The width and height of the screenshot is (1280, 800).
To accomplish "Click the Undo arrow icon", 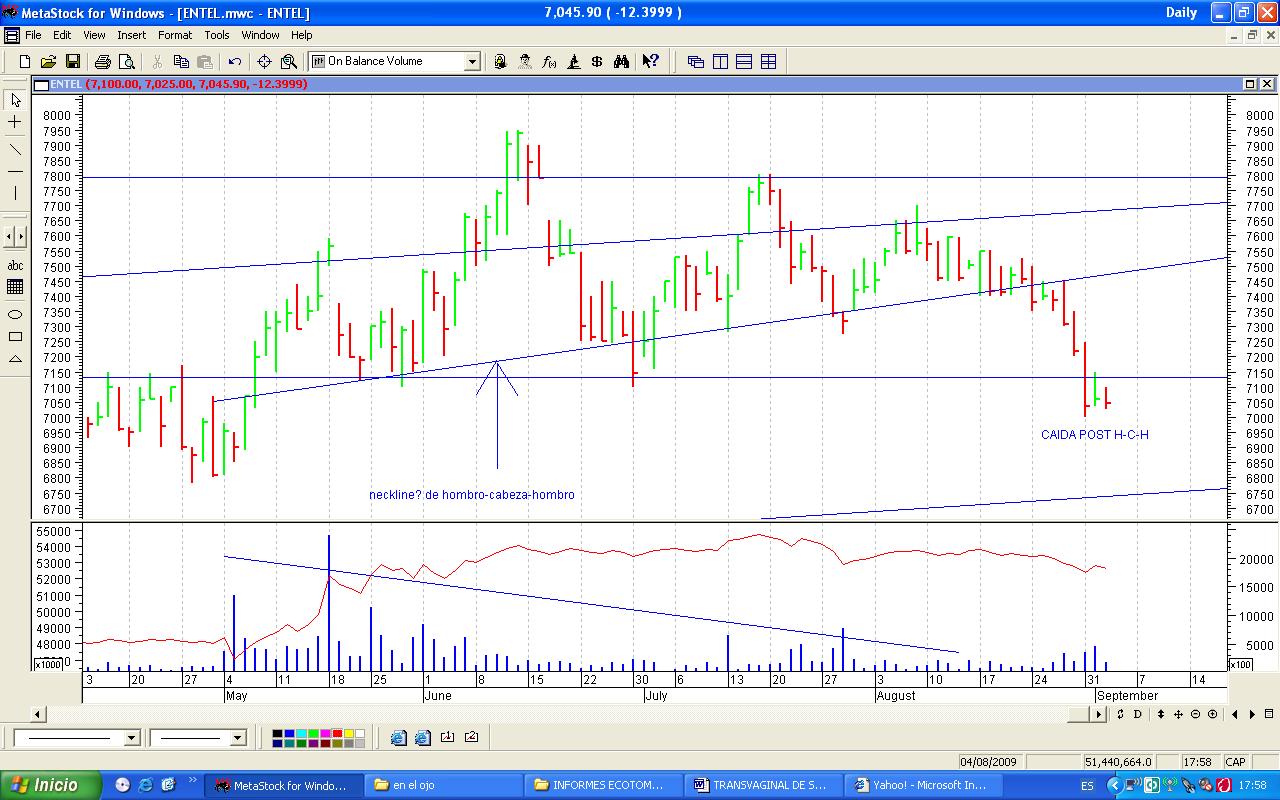I will [234, 61].
